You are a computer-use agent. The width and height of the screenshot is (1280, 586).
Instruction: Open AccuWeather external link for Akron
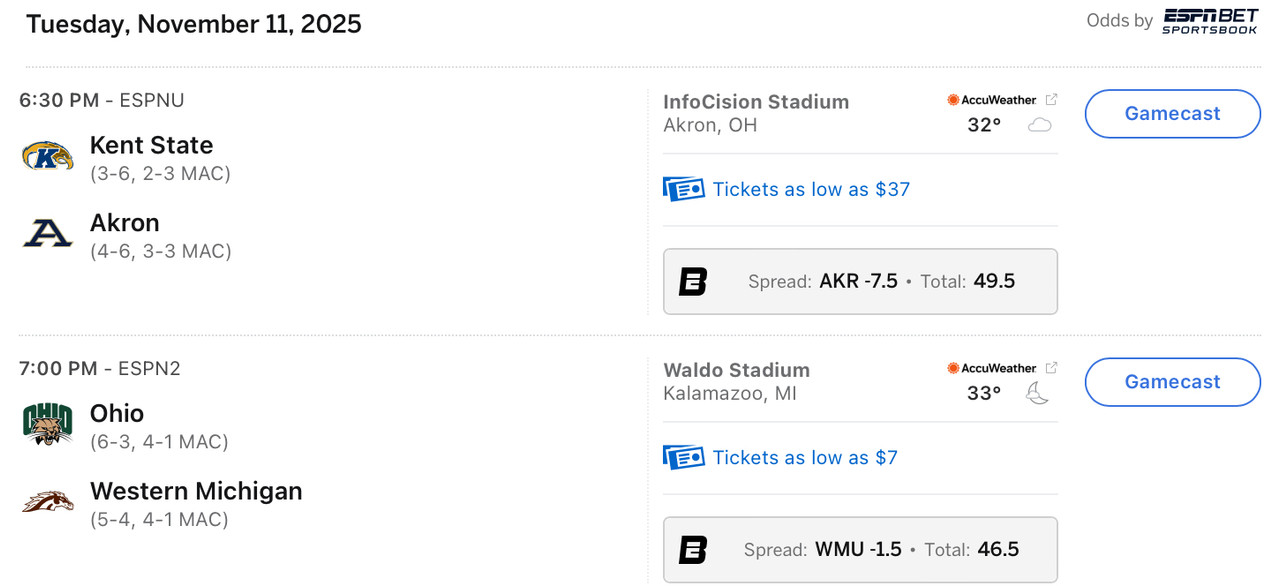[1051, 99]
